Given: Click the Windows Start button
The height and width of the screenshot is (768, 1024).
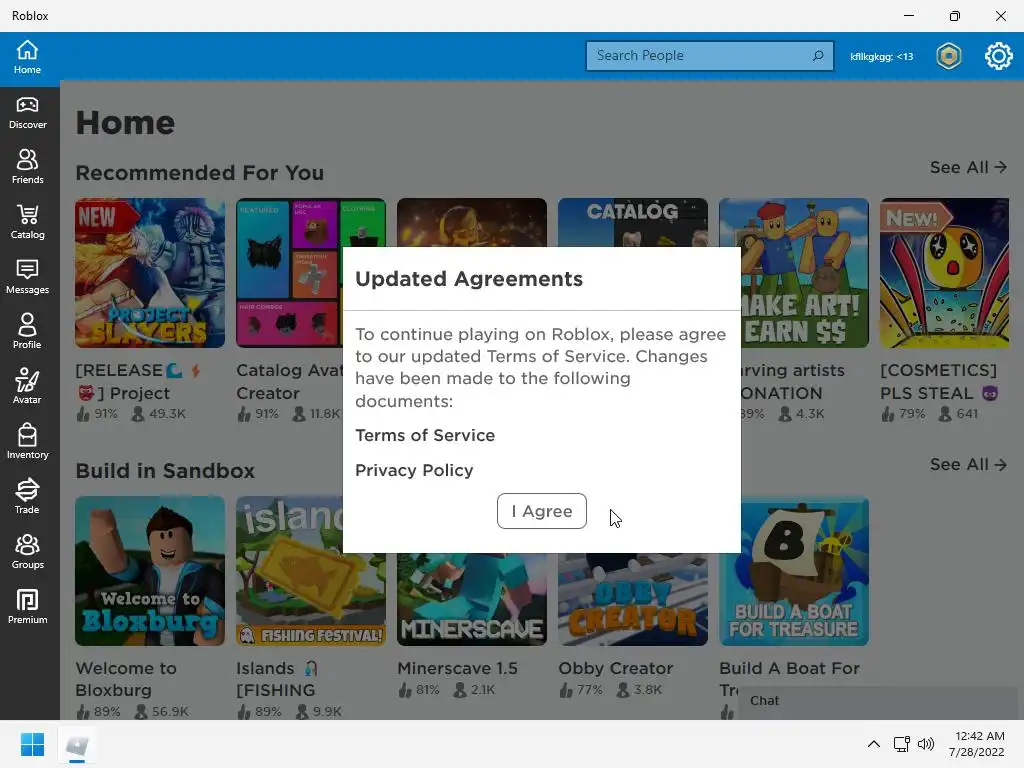Looking at the screenshot, I should 32,744.
